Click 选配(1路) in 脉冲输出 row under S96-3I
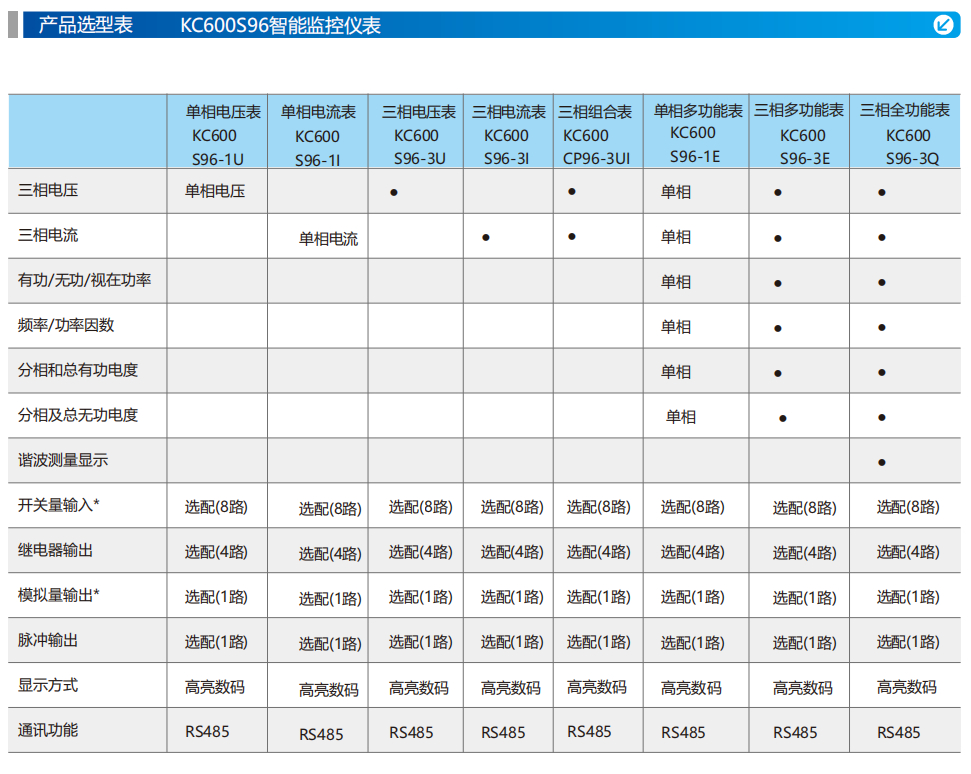 point(512,642)
